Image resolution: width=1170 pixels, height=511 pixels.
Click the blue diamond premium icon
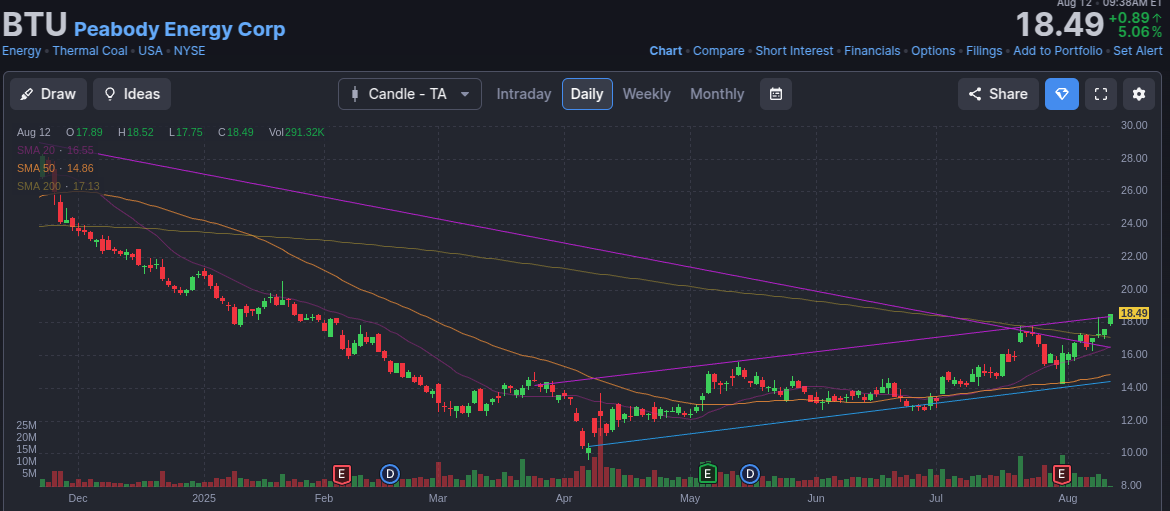[x=1062, y=94]
